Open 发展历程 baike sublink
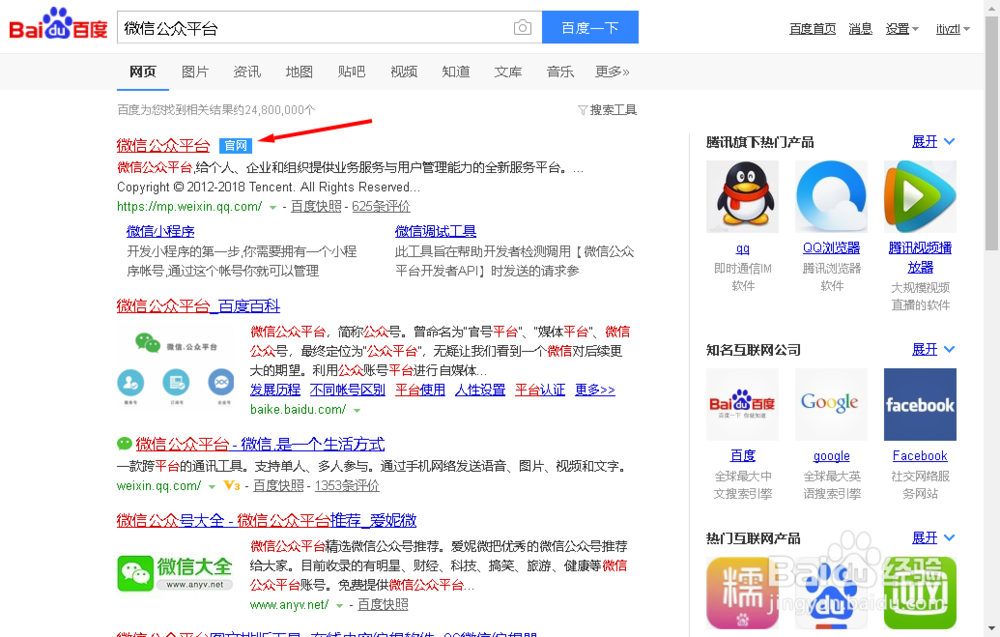 pyautogui.click(x=275, y=390)
